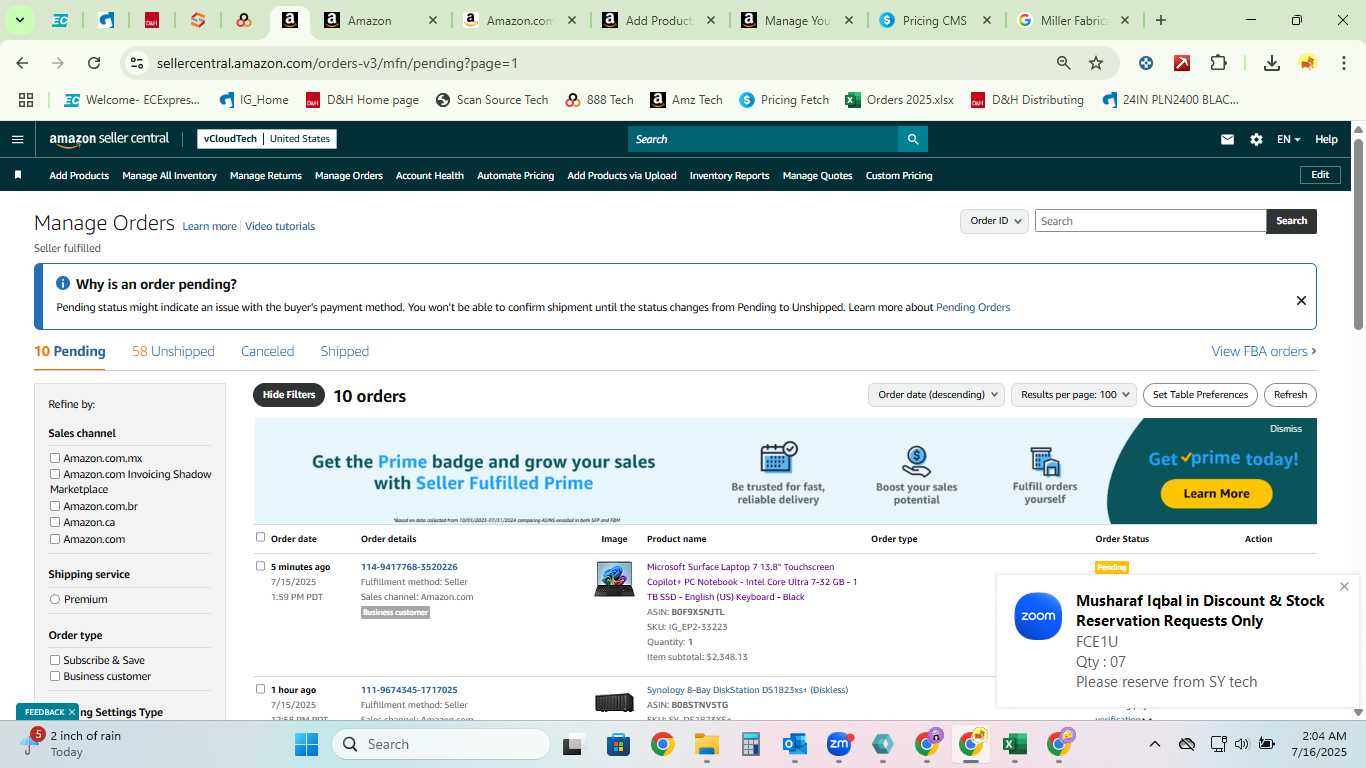Viewport: 1366px width, 768px height.
Task: Switch to the 10 Pending tab
Action: (x=70, y=351)
